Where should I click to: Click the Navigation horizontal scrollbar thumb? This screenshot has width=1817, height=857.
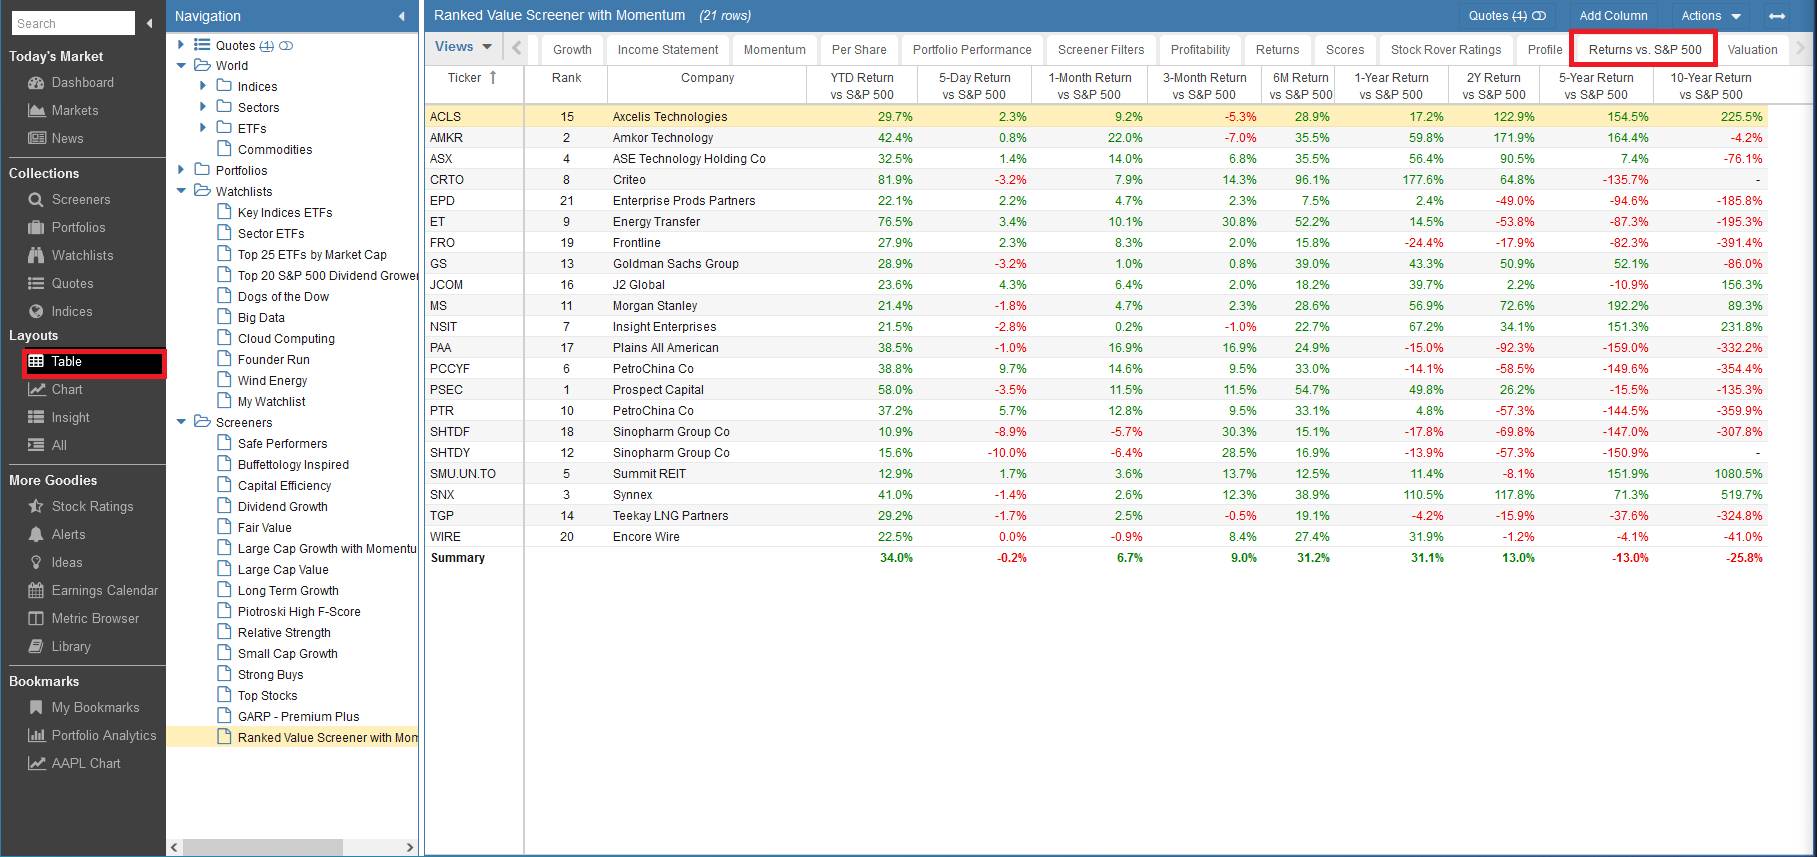(263, 847)
